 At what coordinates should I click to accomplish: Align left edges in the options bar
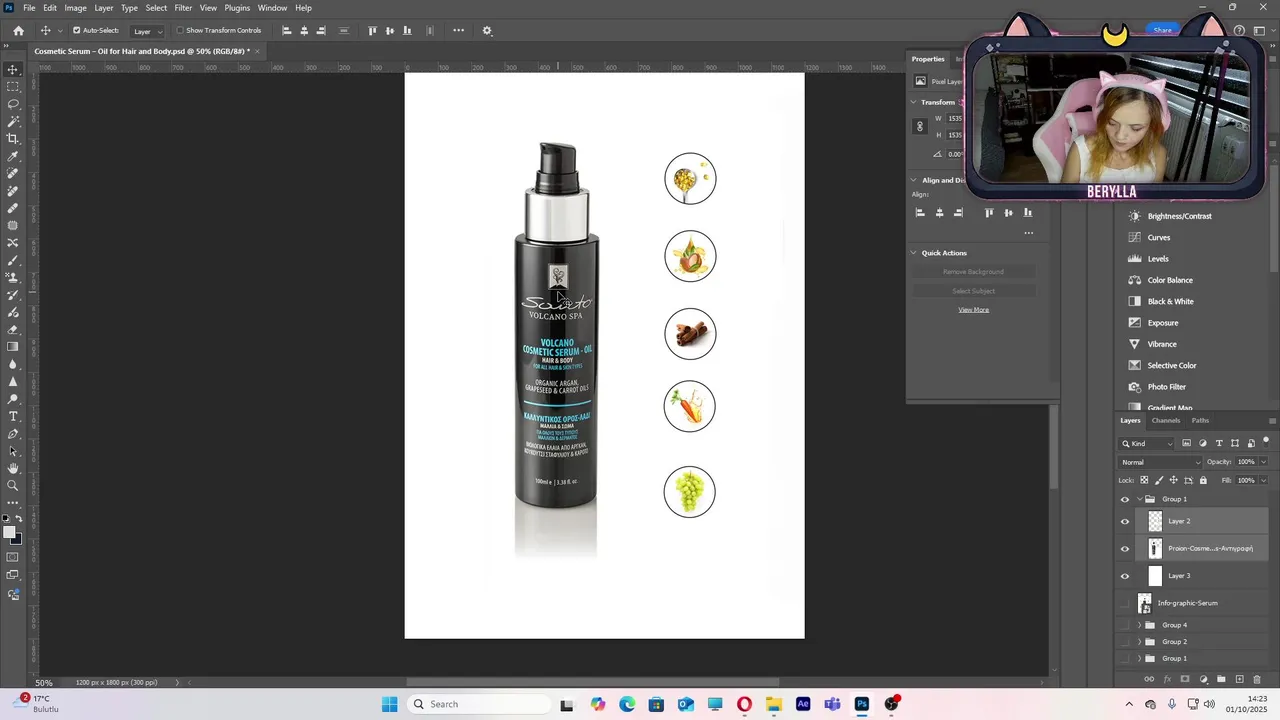click(x=286, y=30)
